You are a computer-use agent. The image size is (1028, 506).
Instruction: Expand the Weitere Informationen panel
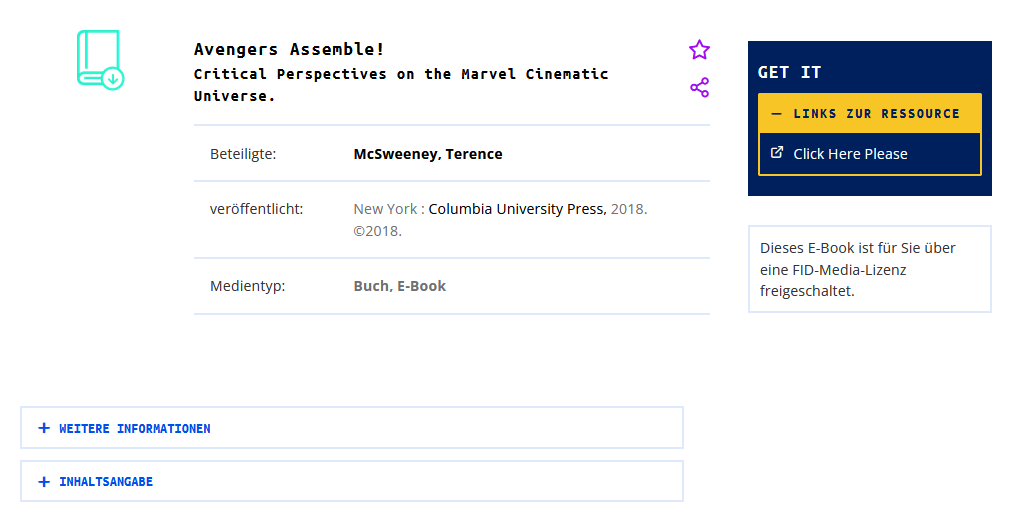(352, 428)
